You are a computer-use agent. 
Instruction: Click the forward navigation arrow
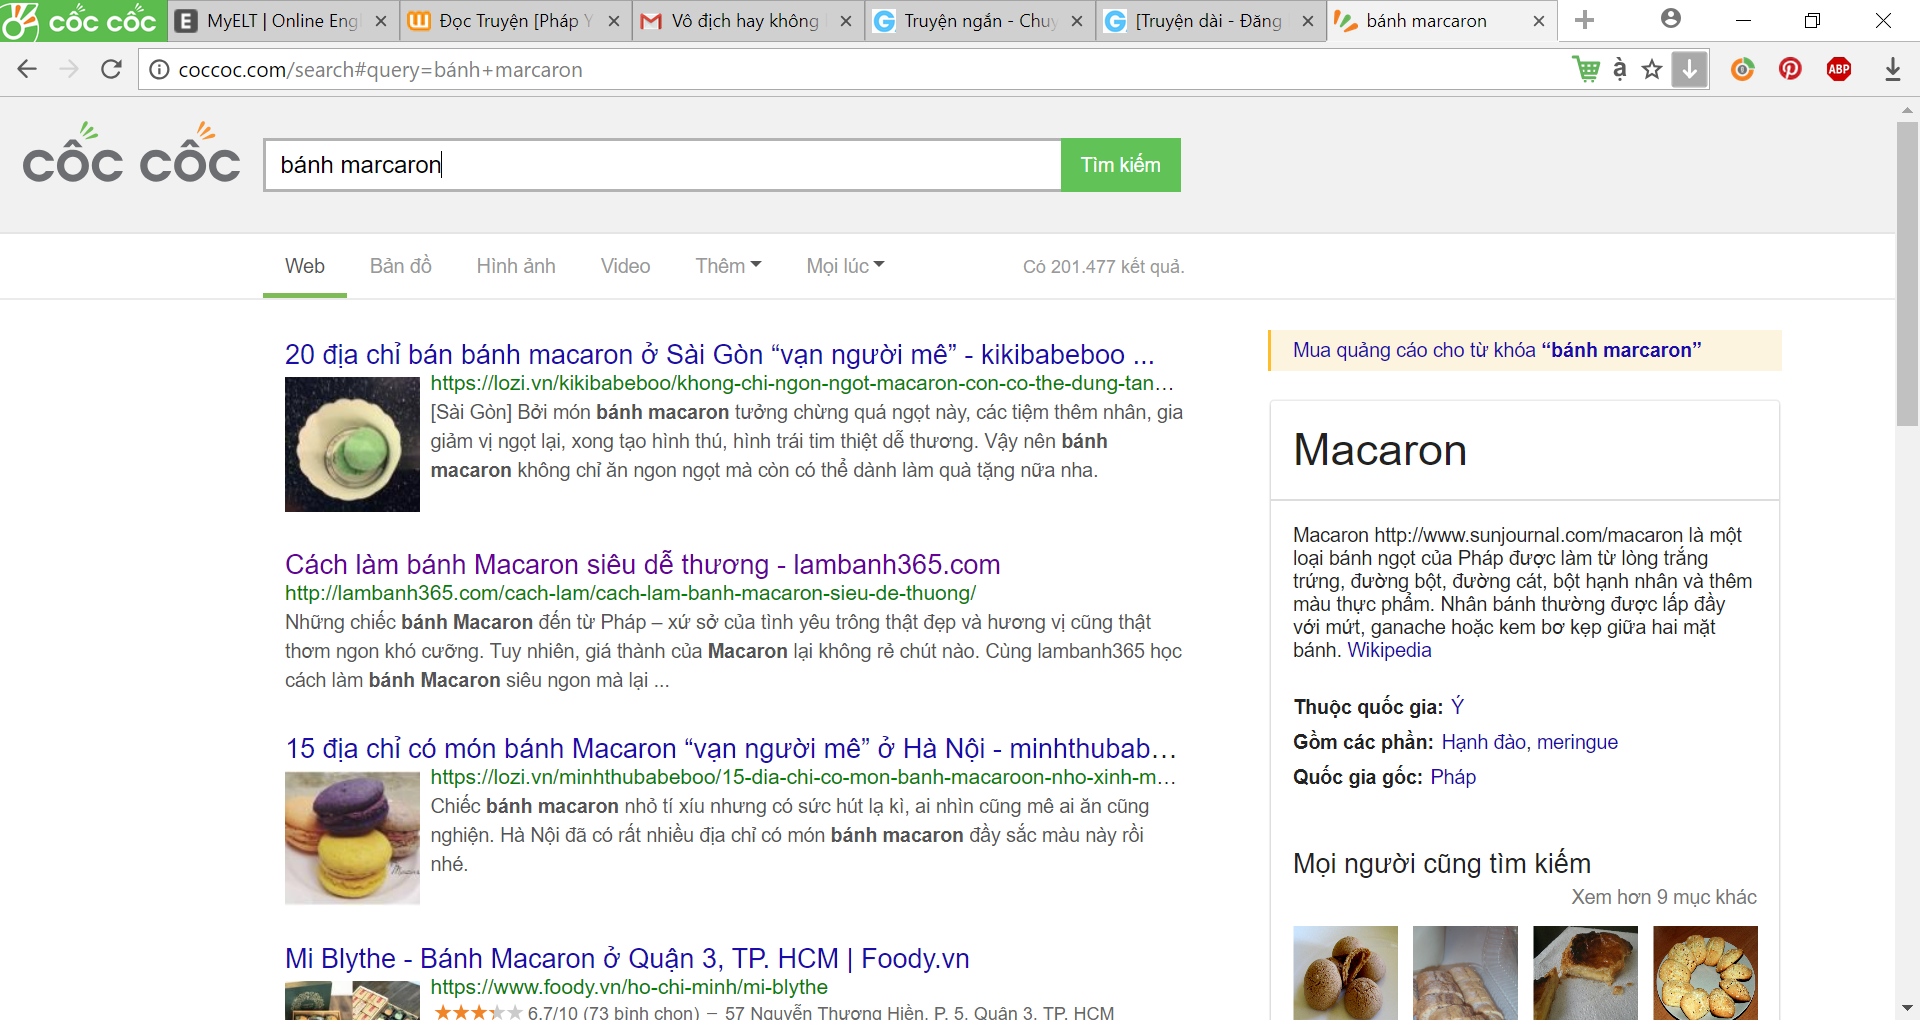click(69, 69)
